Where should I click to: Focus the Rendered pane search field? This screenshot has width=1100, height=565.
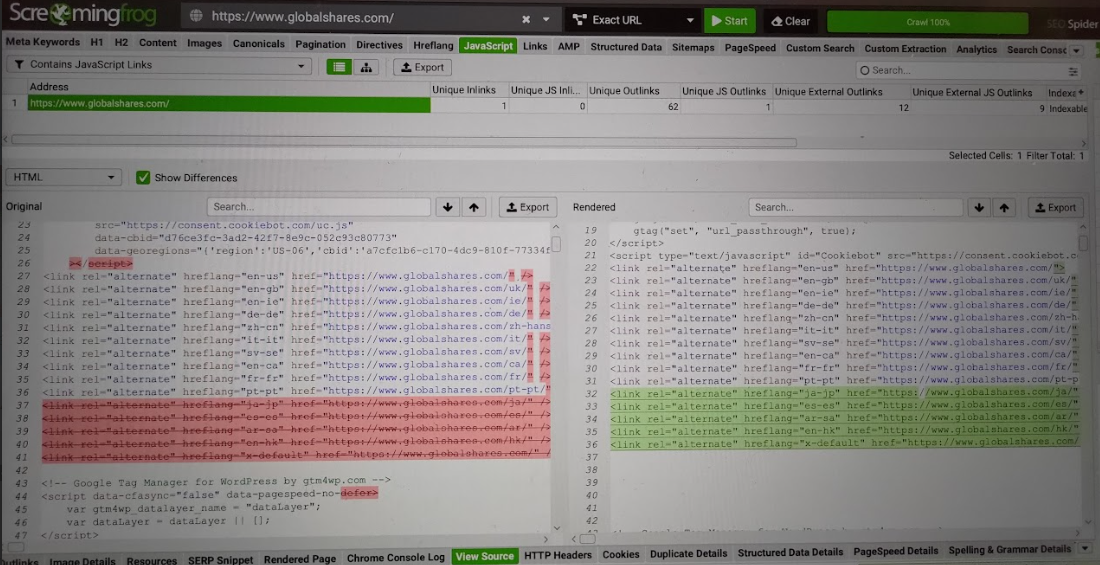[x=855, y=208]
